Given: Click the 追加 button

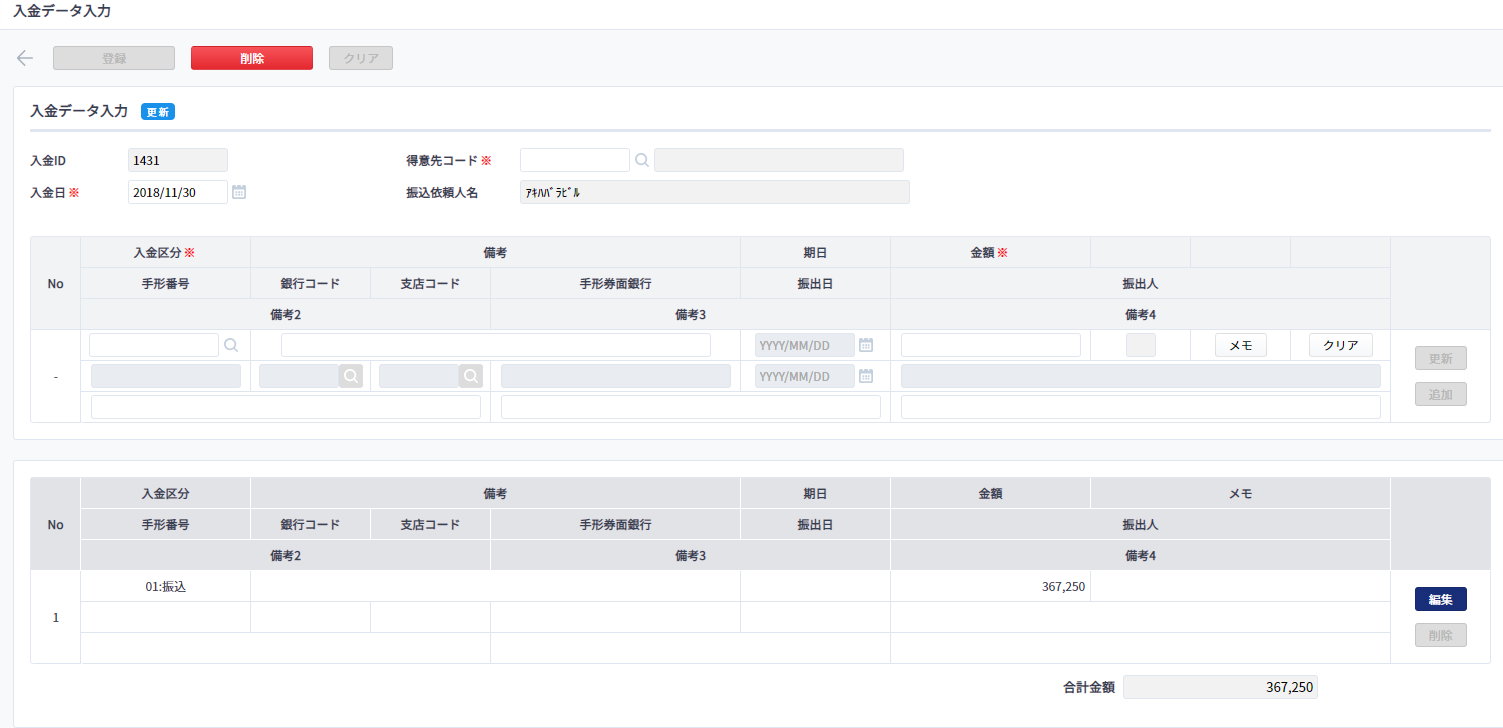Looking at the screenshot, I should (x=1441, y=394).
